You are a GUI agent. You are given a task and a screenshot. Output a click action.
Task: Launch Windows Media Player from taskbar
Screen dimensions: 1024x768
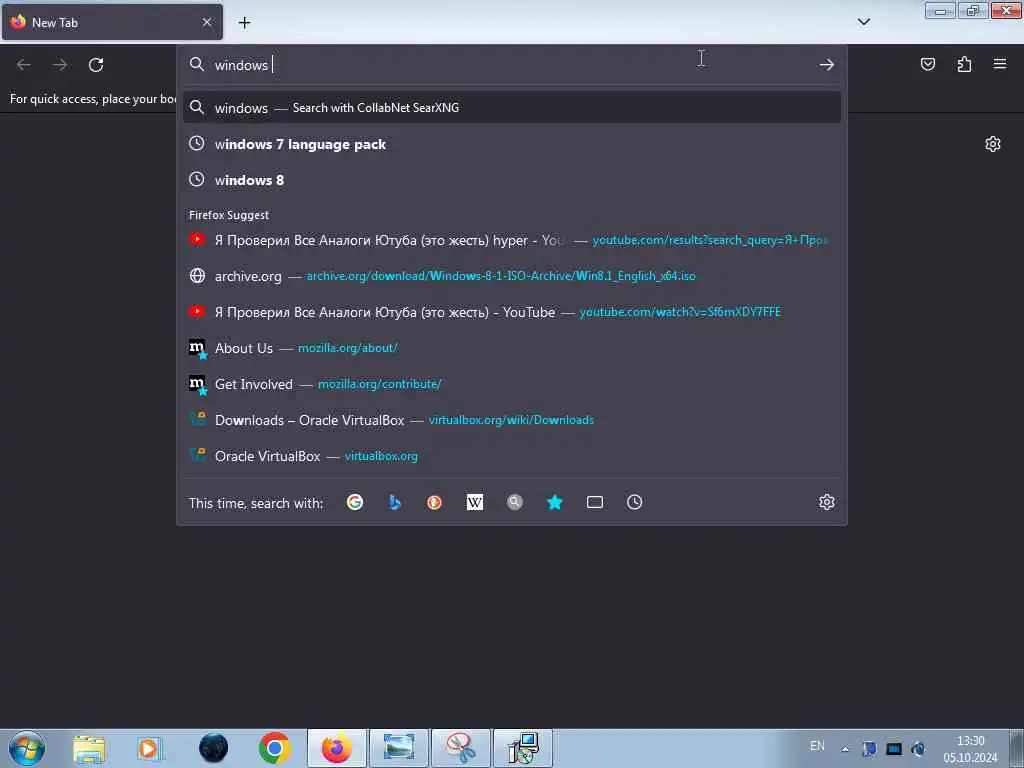(150, 748)
